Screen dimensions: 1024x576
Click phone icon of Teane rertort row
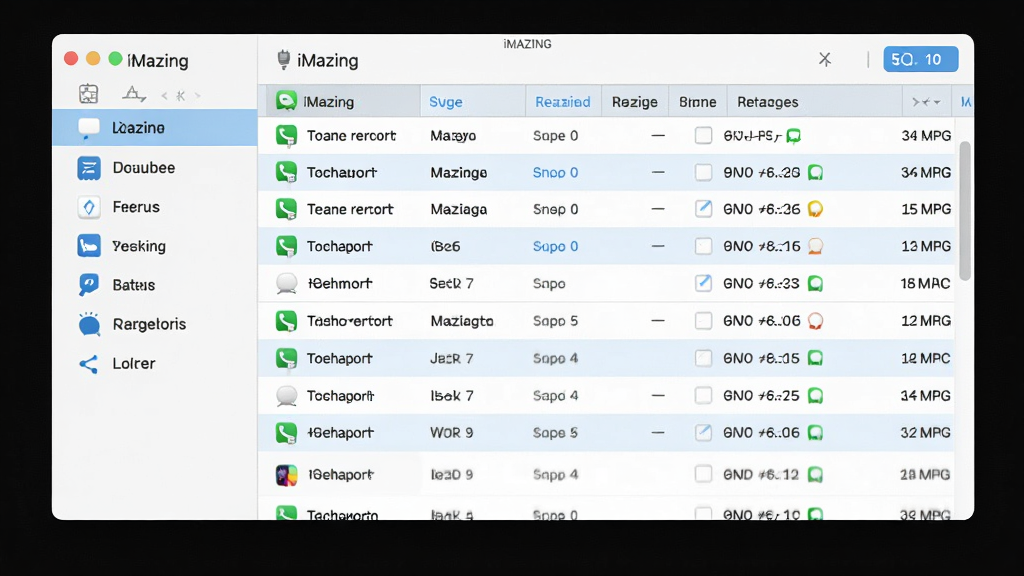(x=286, y=209)
